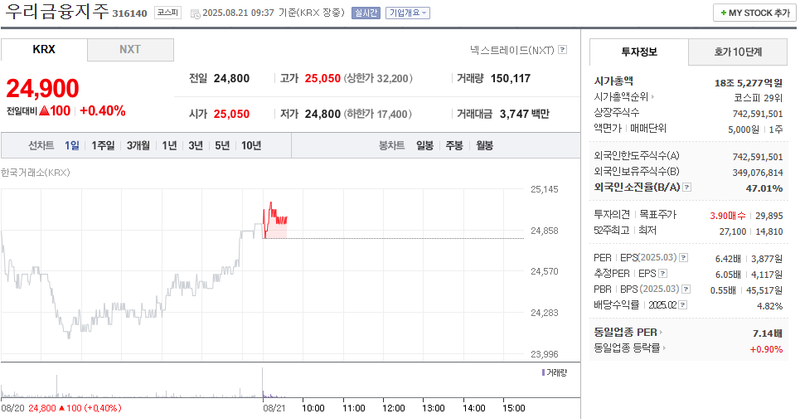Select the 5년 line chart period
Image resolution: width=800 pixels, height=419 pixels.
(222, 145)
